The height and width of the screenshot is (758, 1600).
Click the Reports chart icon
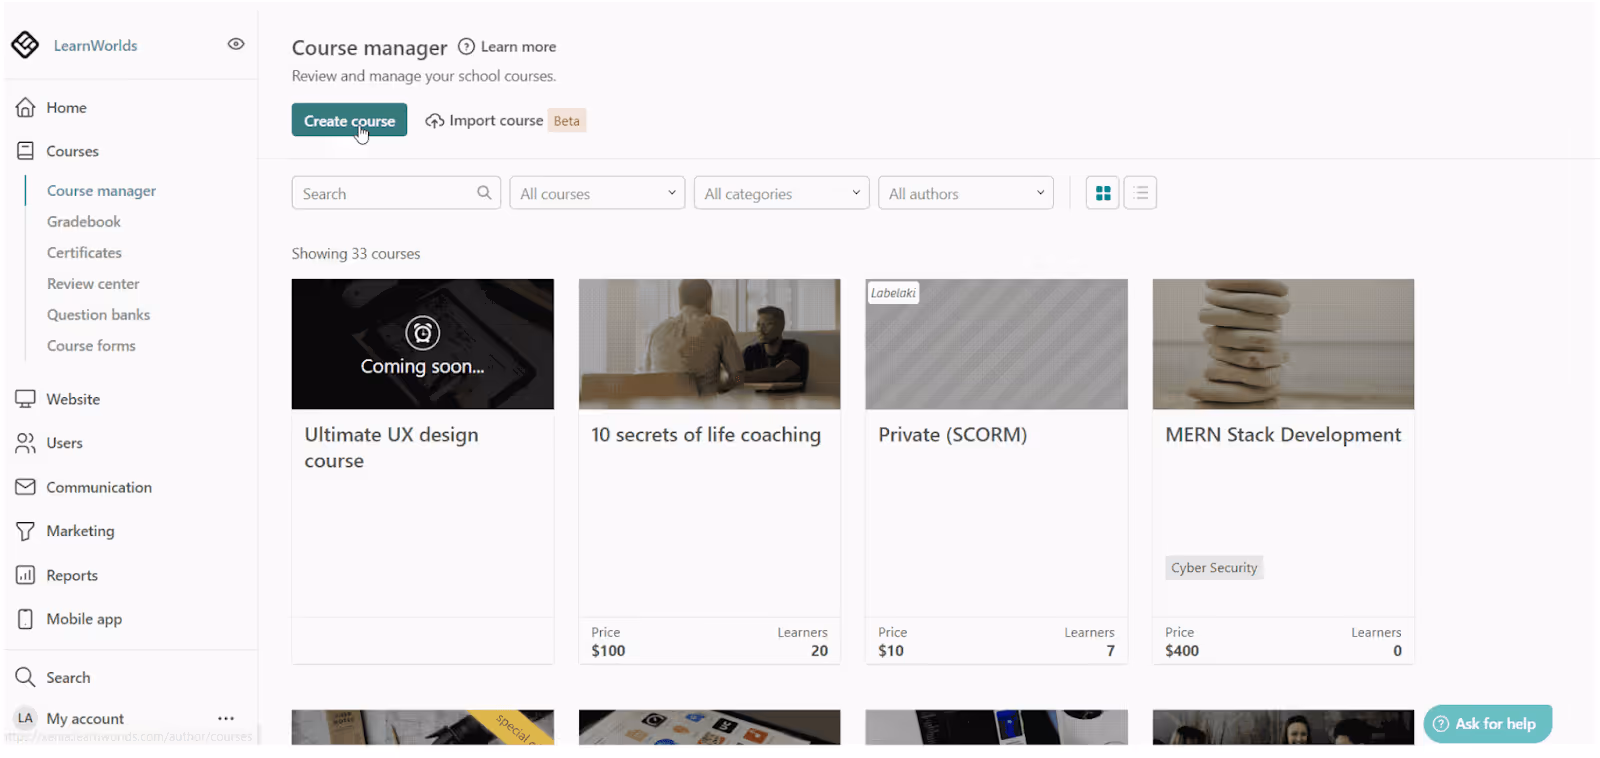pyautogui.click(x=25, y=575)
